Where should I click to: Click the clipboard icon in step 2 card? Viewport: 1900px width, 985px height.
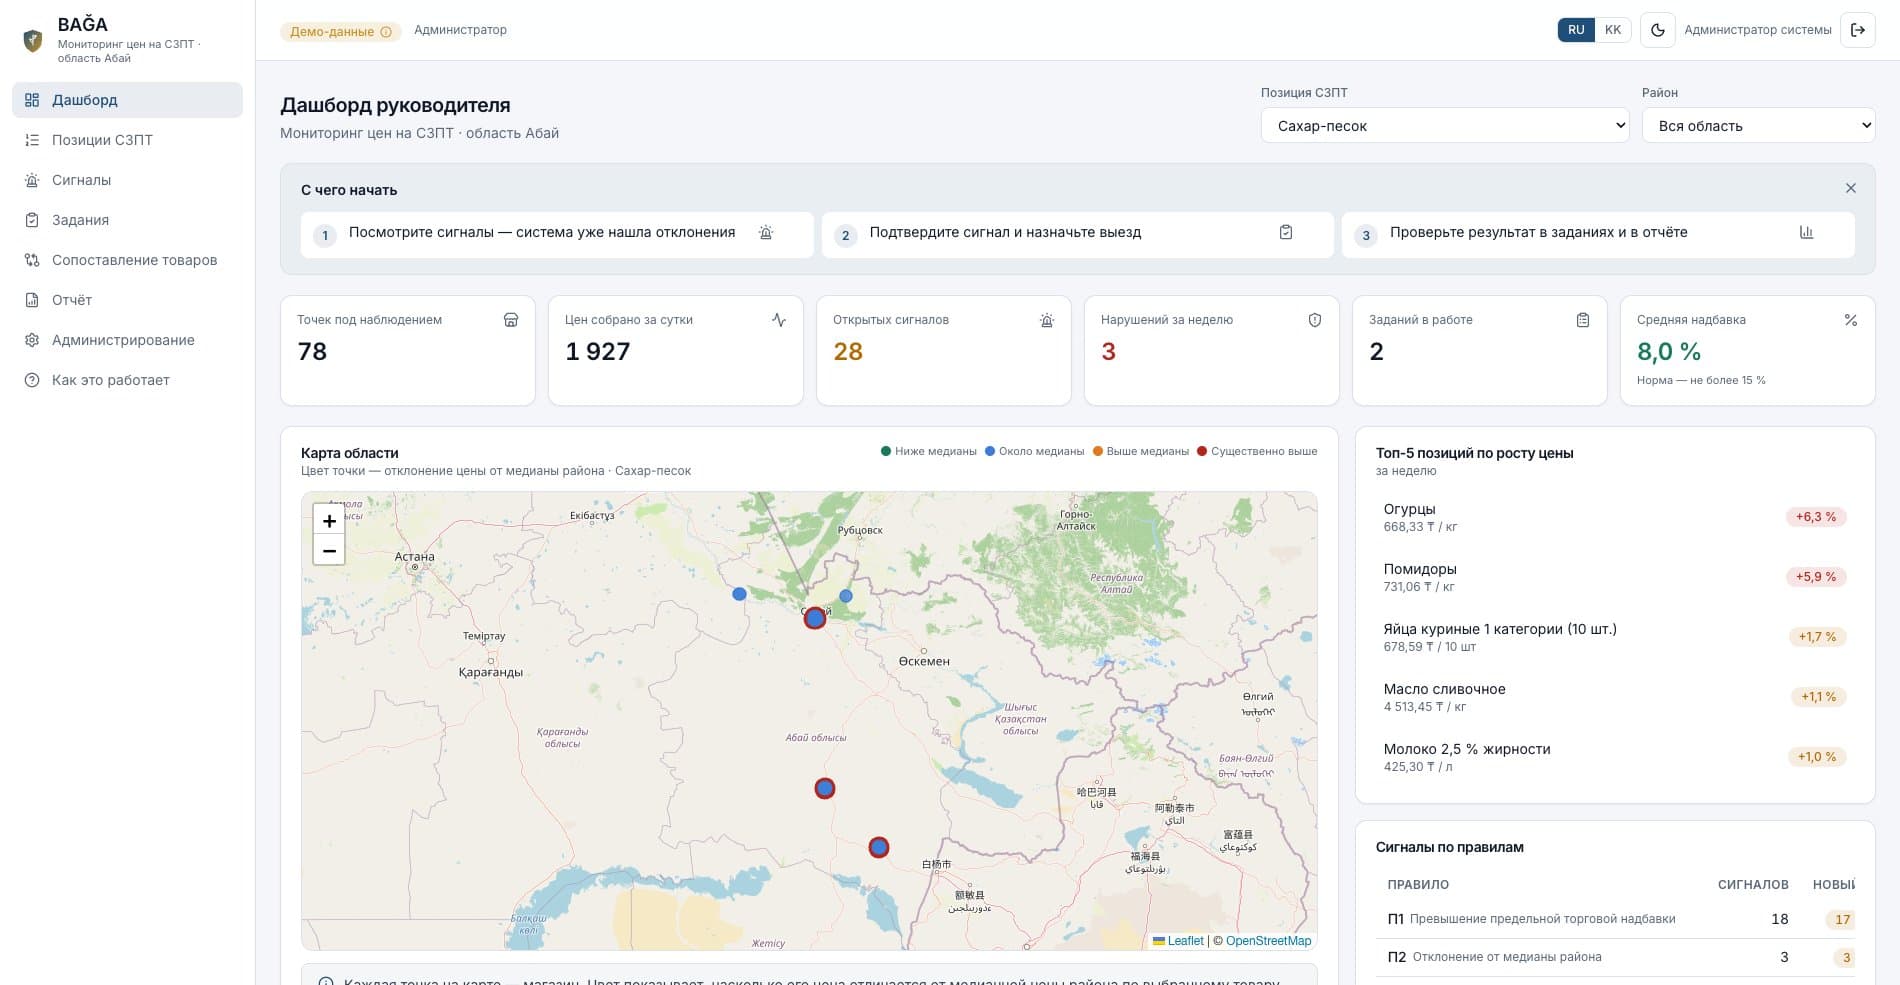pyautogui.click(x=1286, y=232)
